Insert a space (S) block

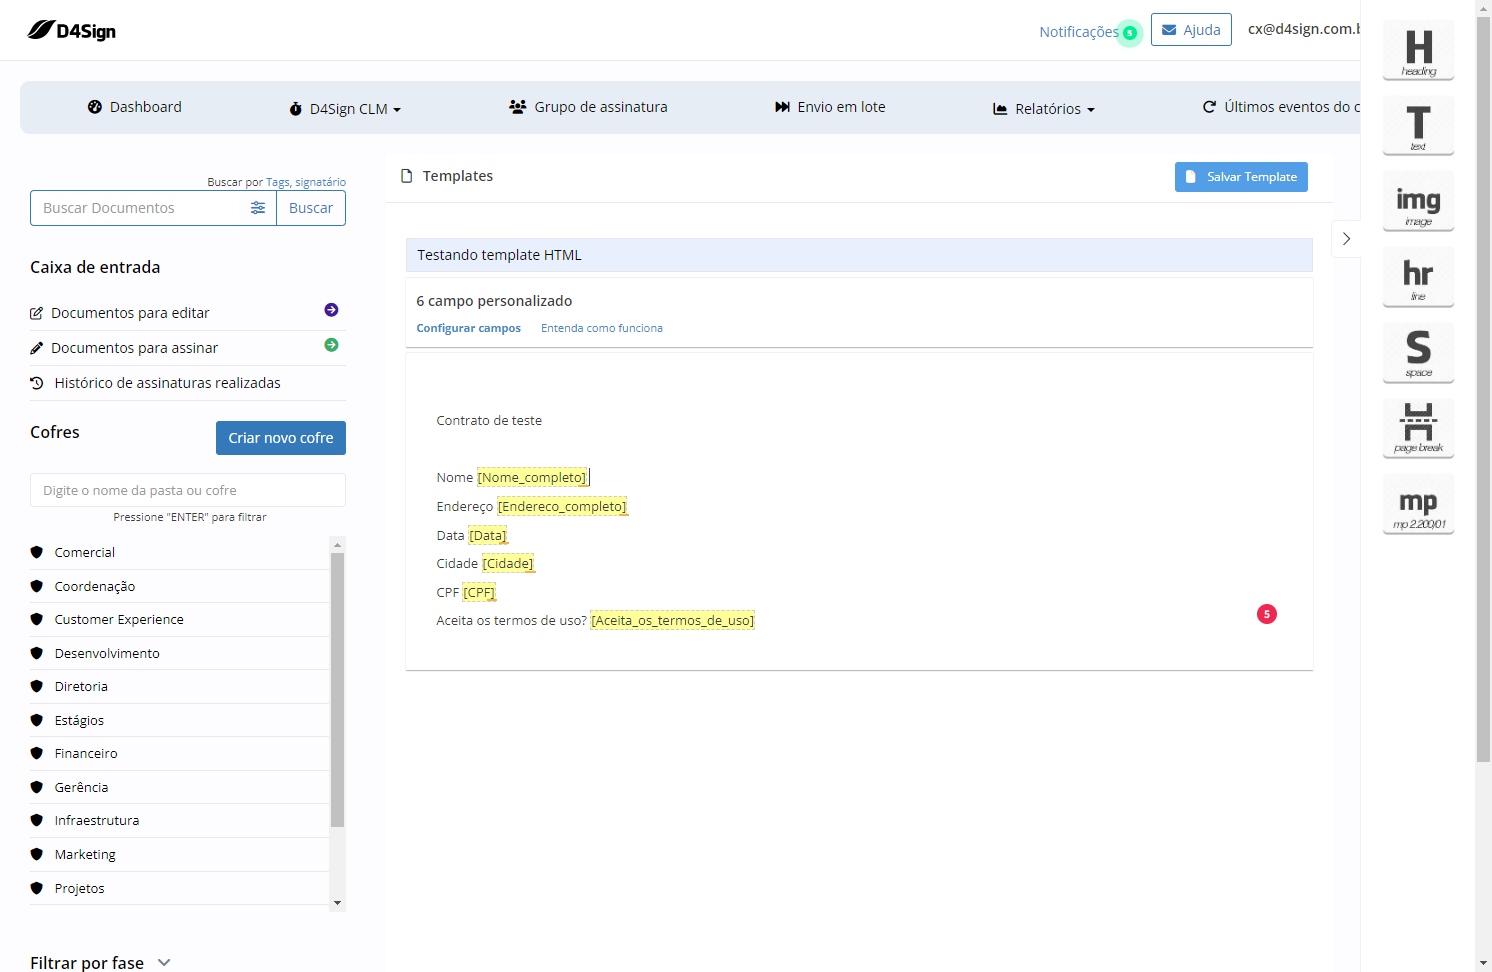pyautogui.click(x=1418, y=352)
